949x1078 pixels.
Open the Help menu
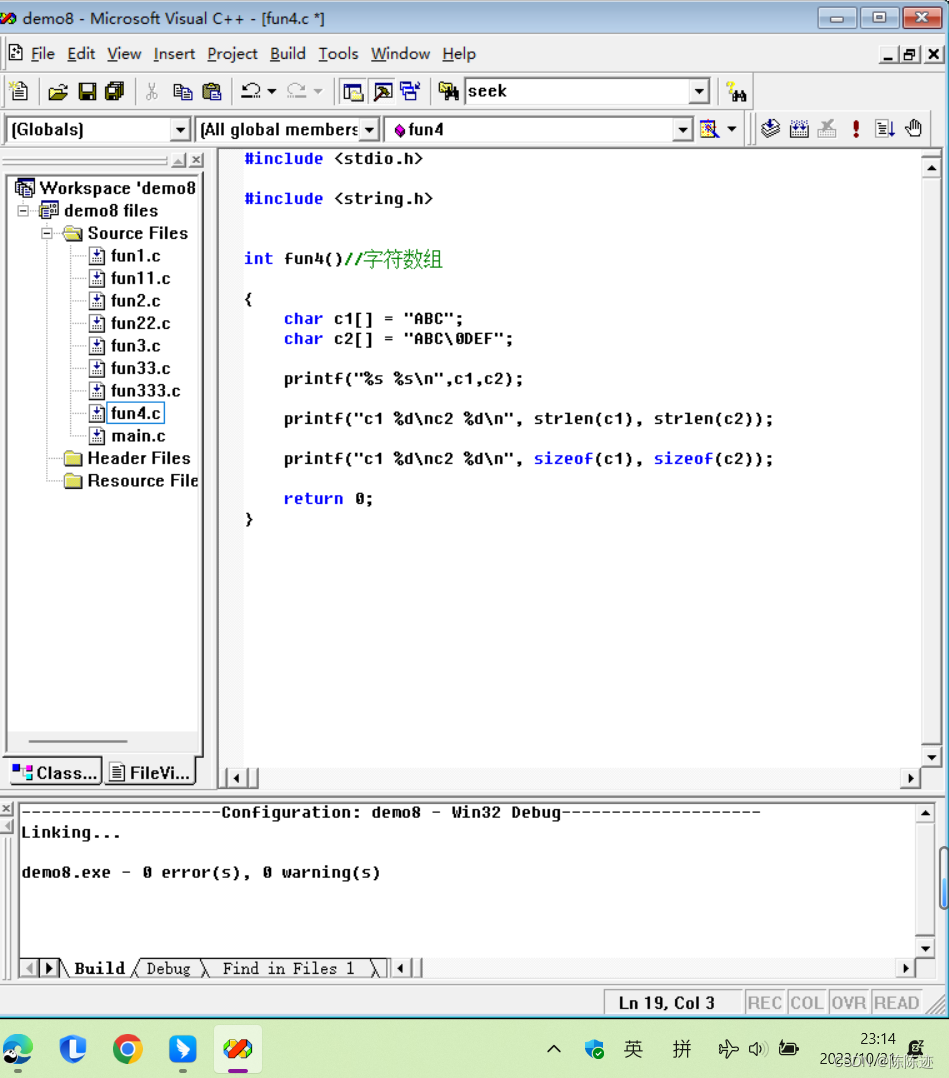pyautogui.click(x=459, y=54)
